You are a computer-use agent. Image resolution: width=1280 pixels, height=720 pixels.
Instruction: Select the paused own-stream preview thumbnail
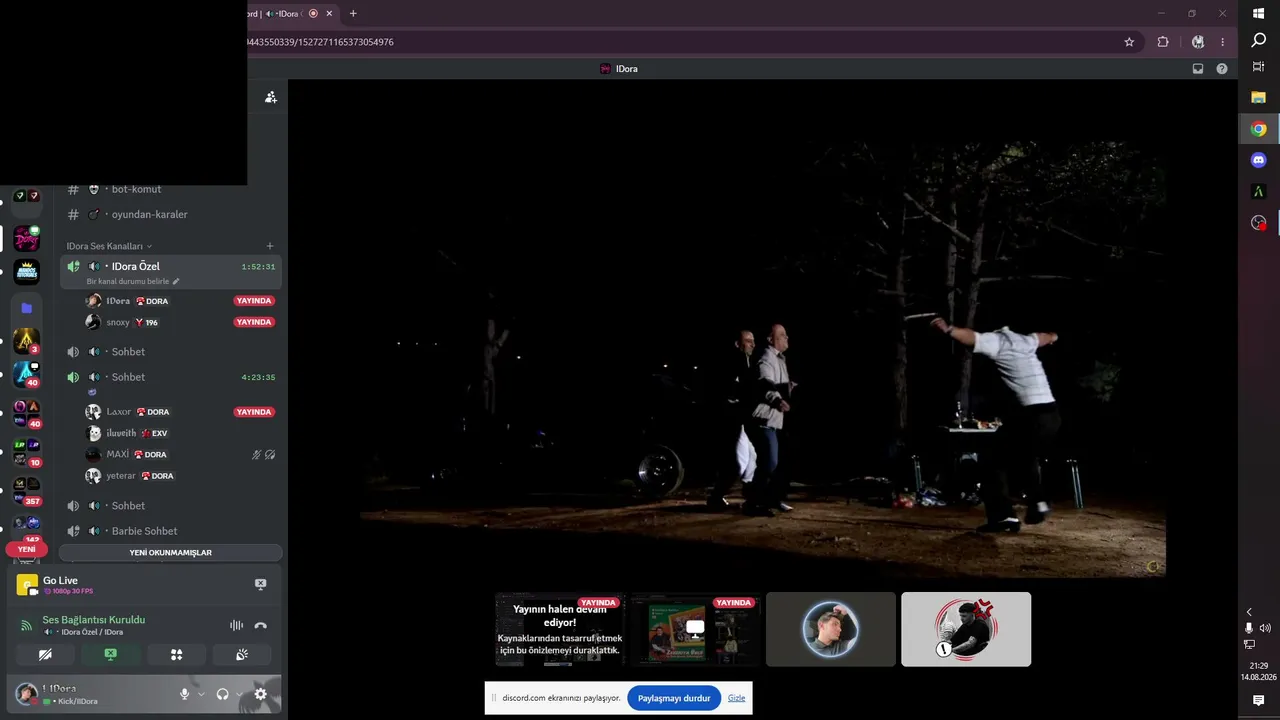point(560,629)
